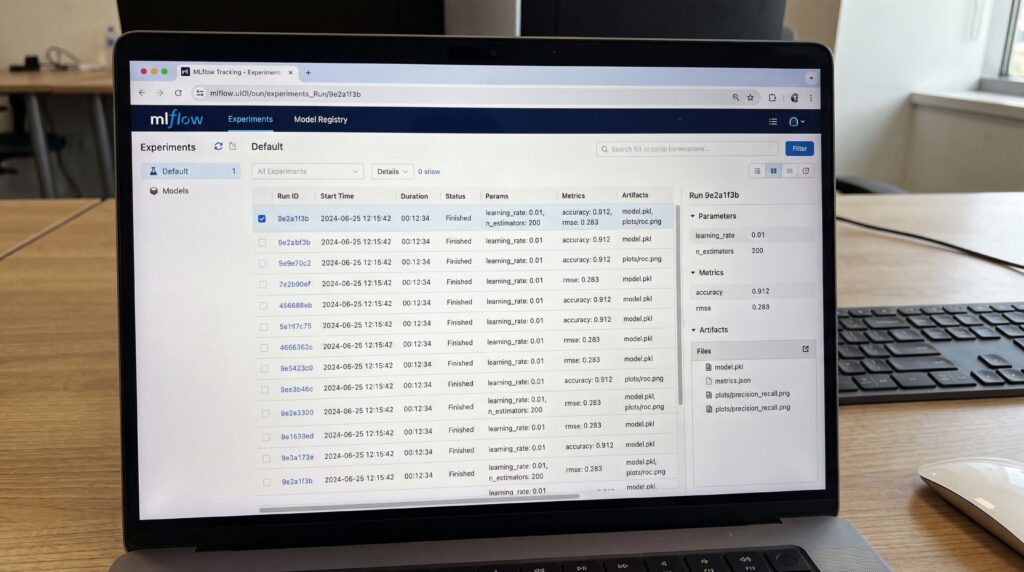
Task: Select the MLflow Tracking browser tab
Action: coord(237,72)
